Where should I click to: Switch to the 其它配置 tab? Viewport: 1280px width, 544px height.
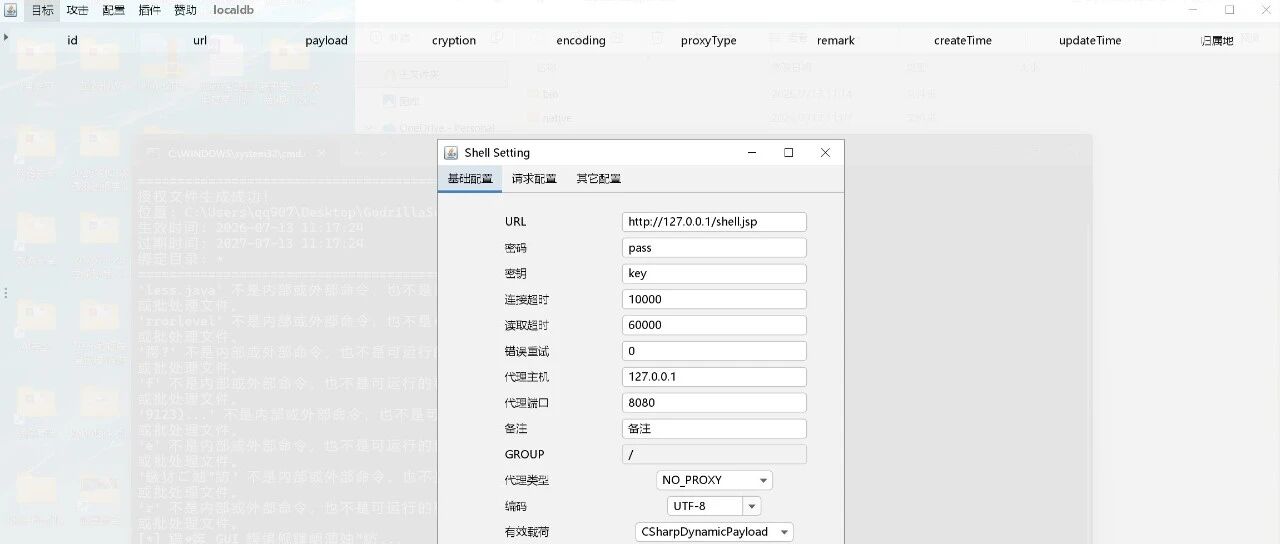[x=598, y=179]
